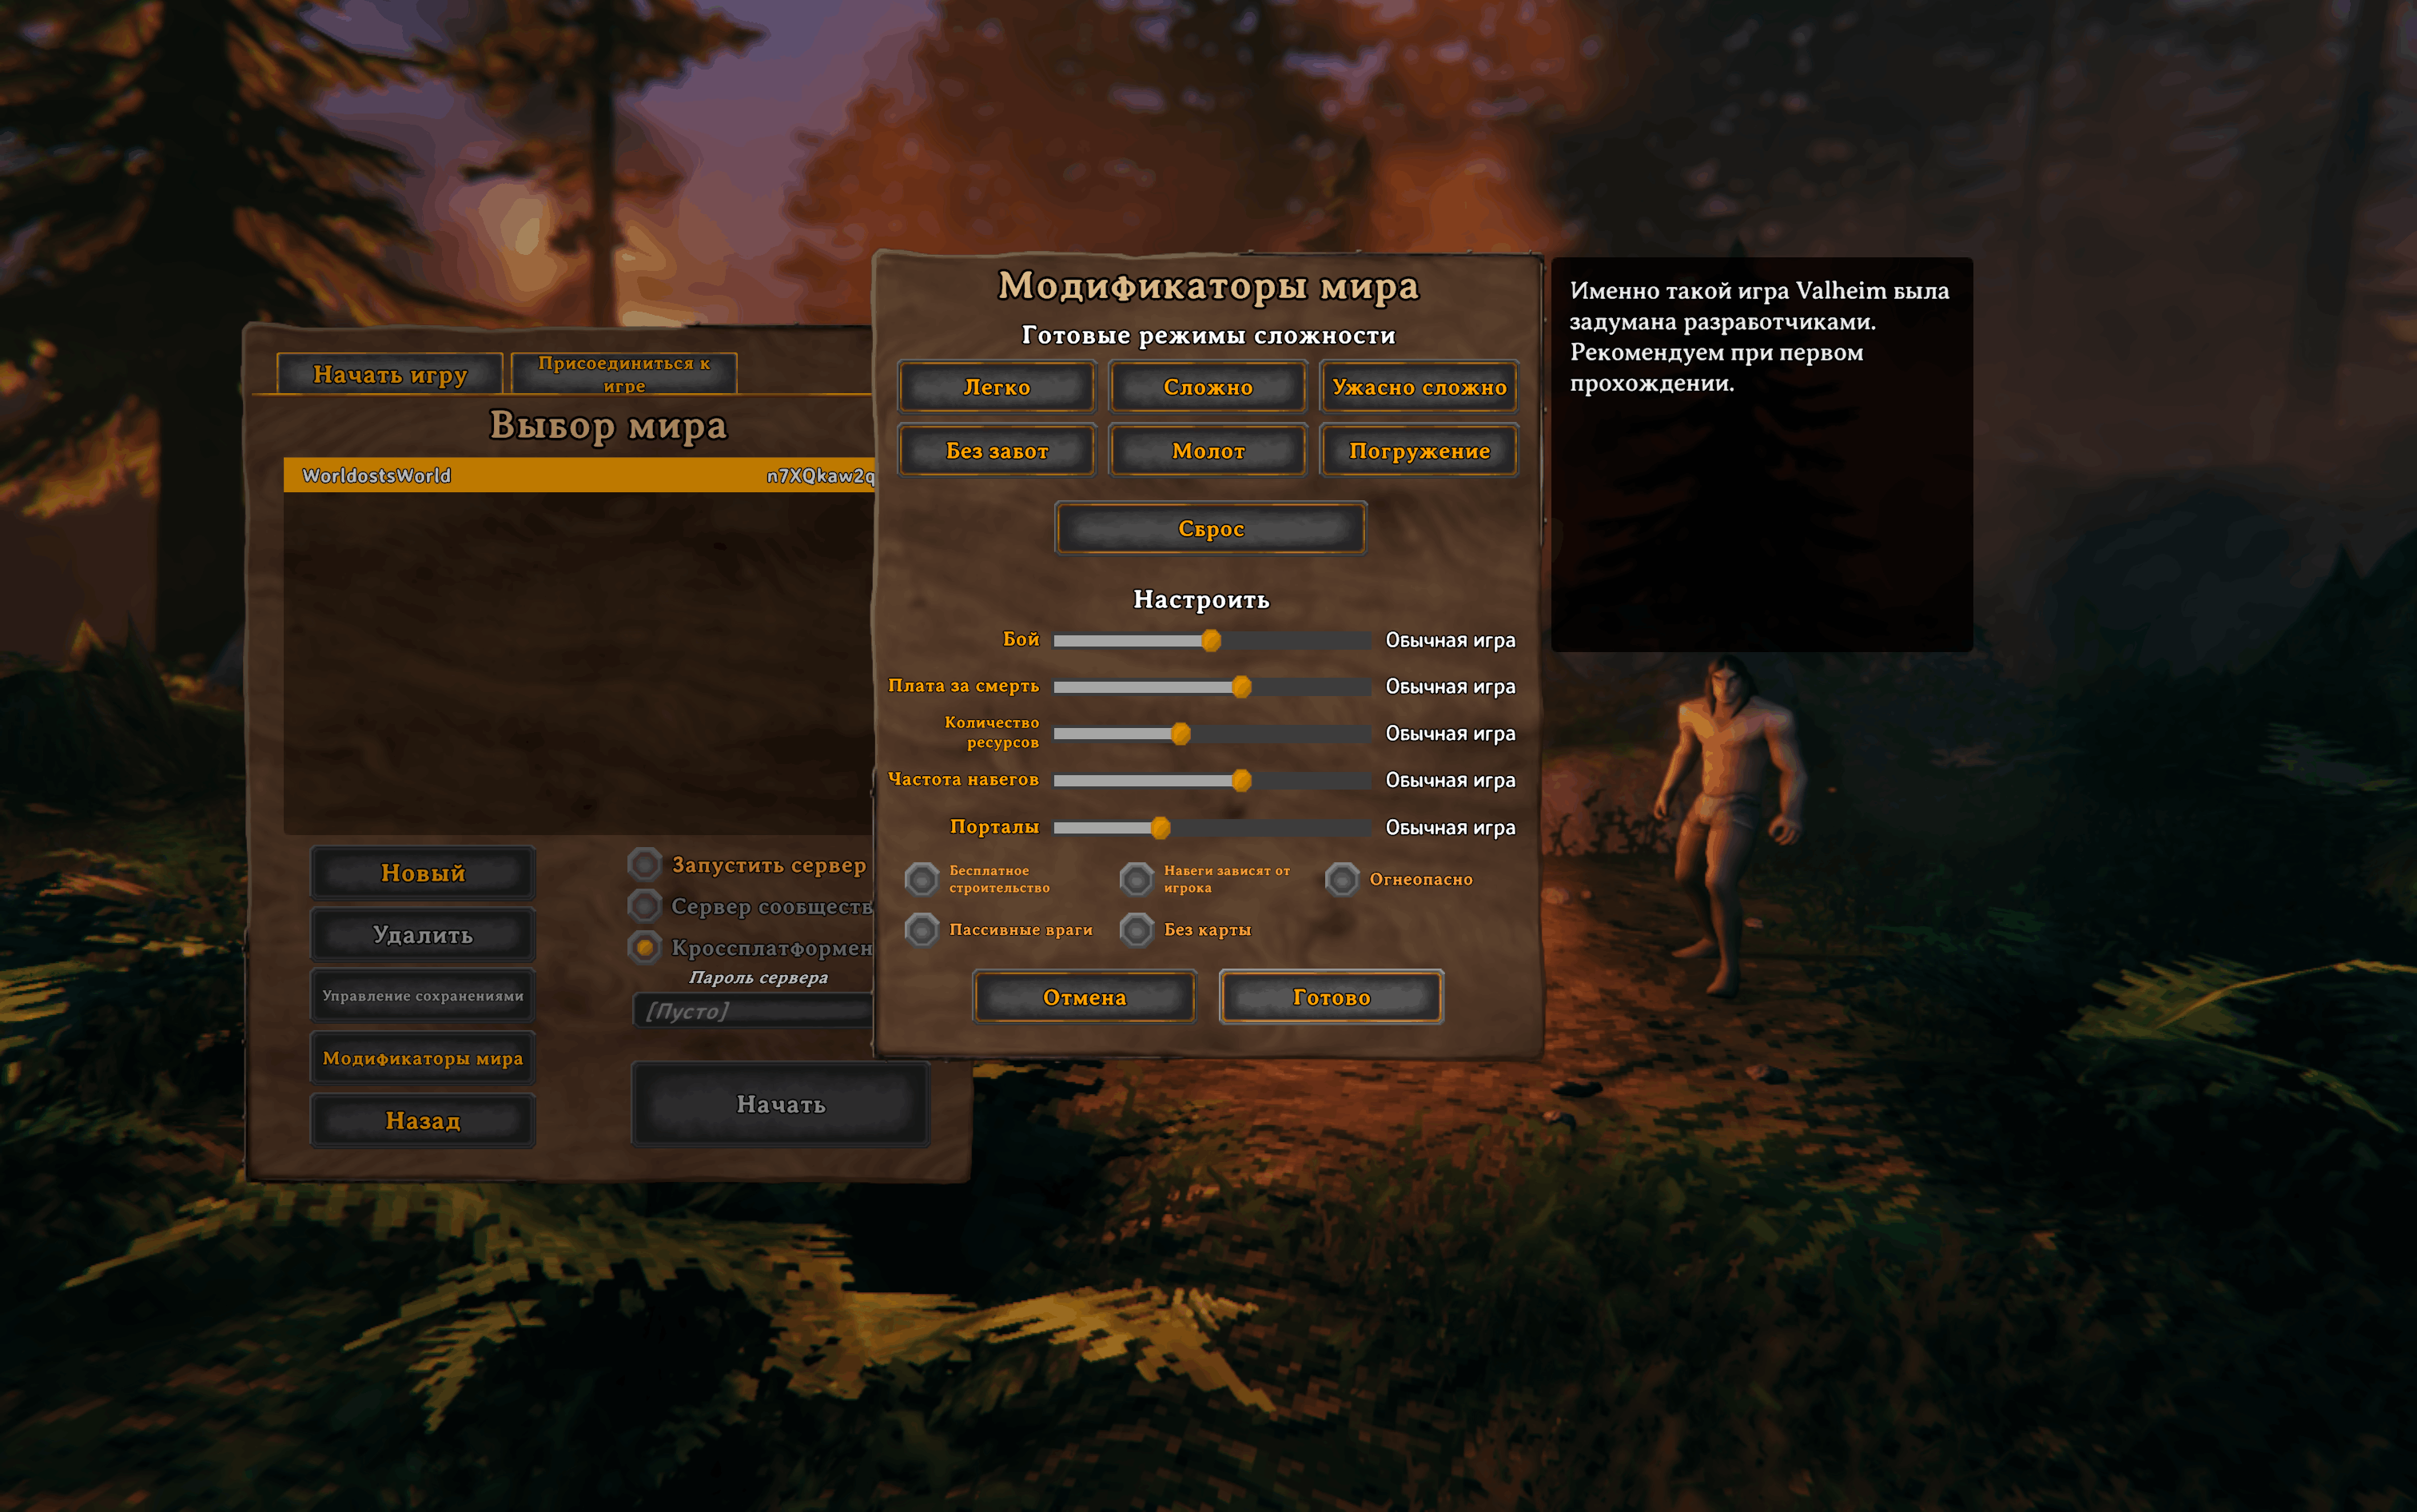Switch to the Присоединиться к игре tab

[624, 374]
